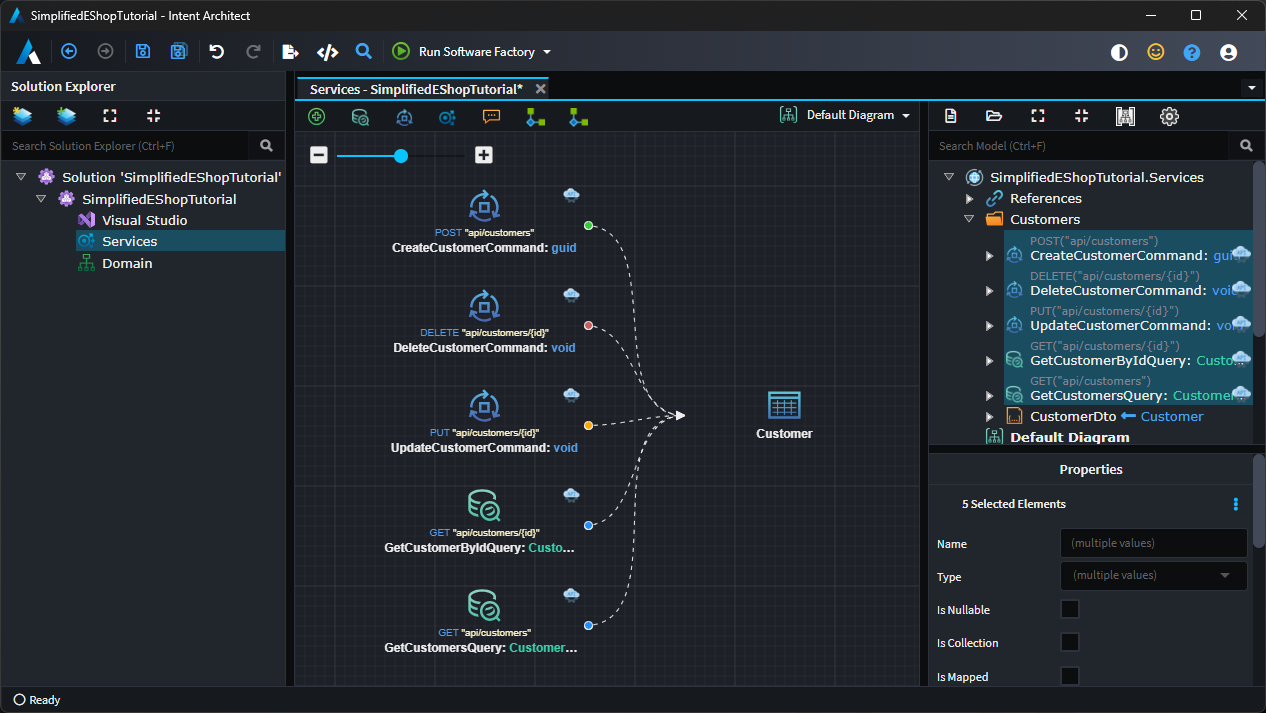Click the Customer table icon in diagram
Viewport: 1266px width, 713px height.
[x=784, y=405]
